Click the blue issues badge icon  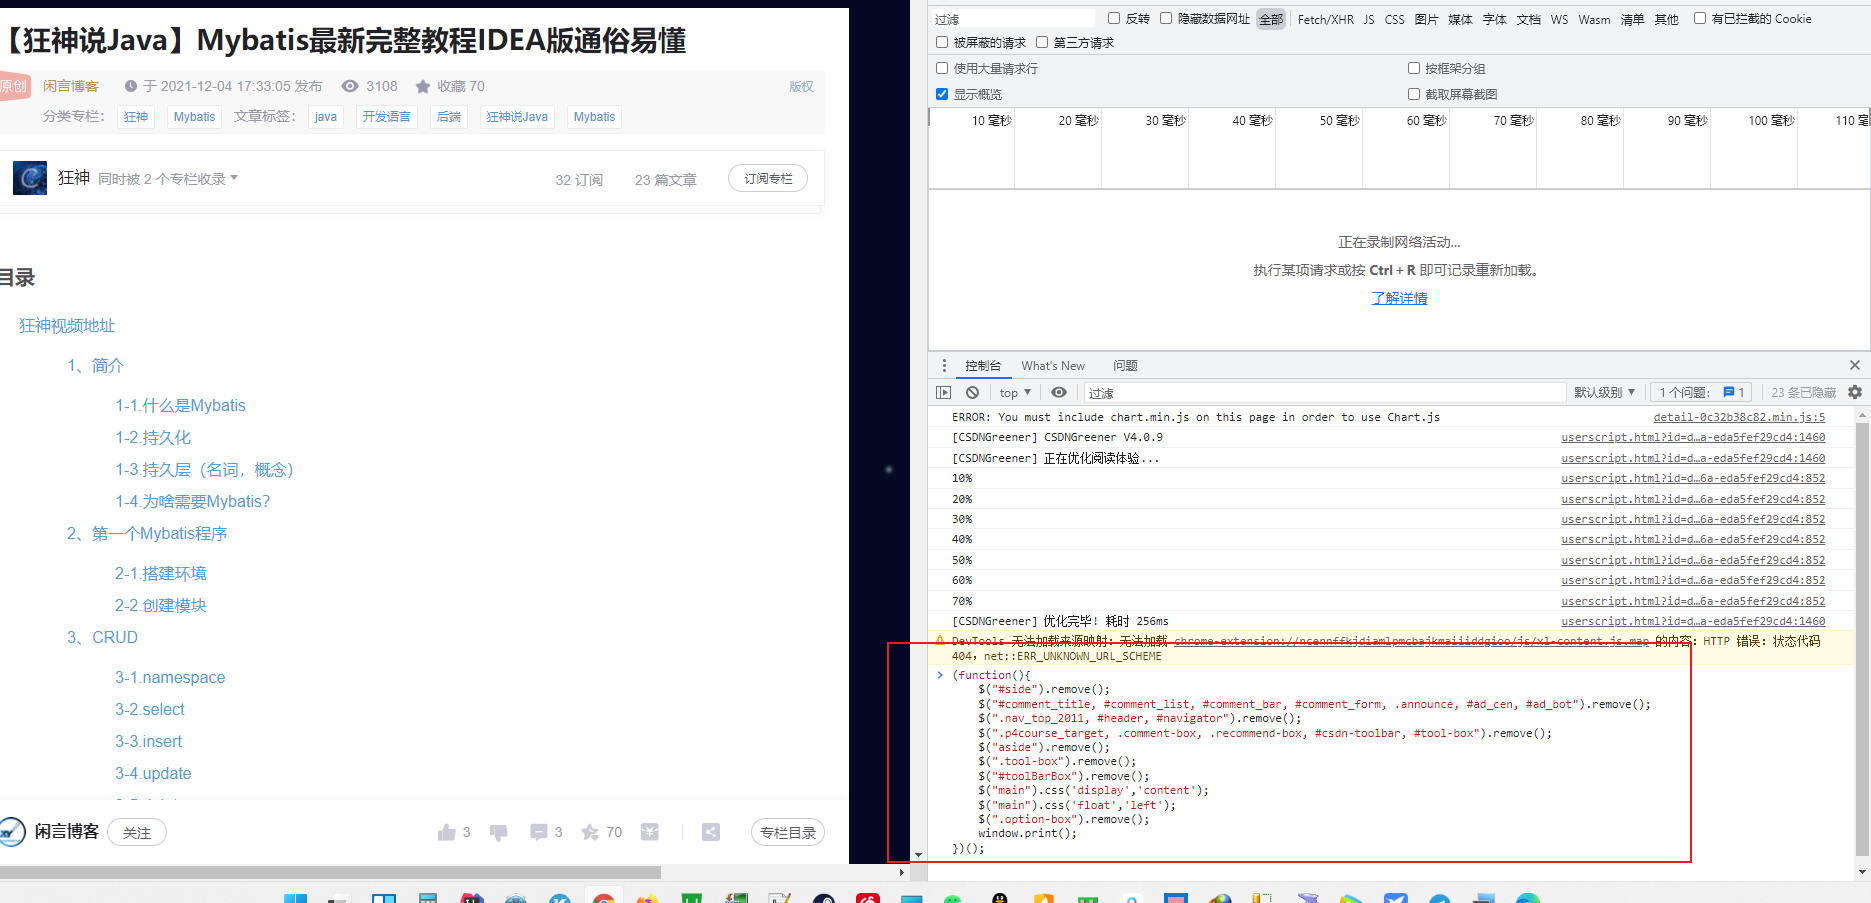point(1729,392)
